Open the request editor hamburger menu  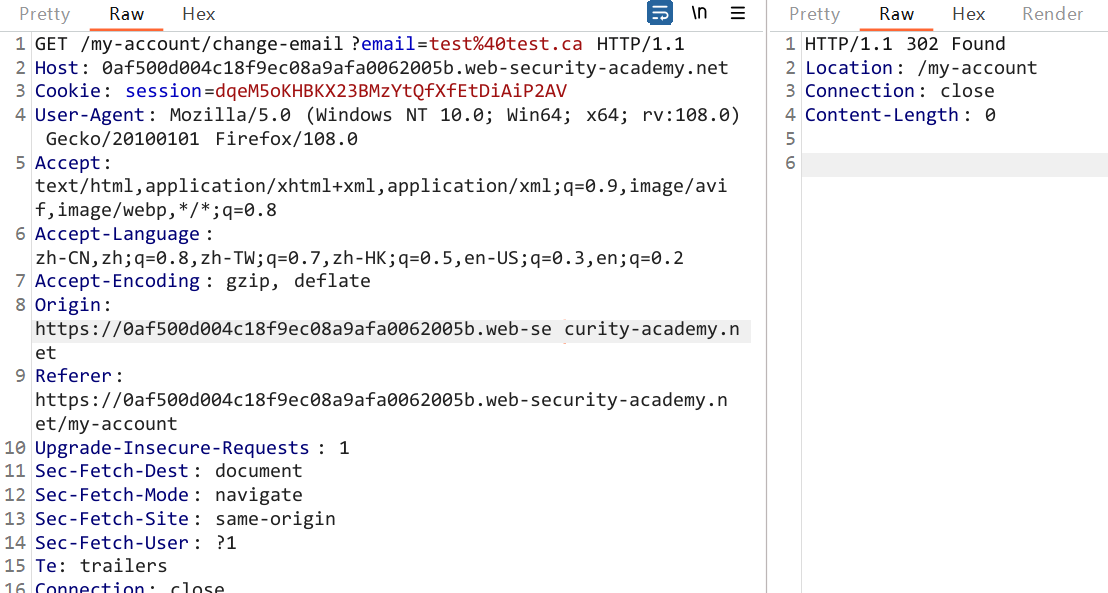pos(738,13)
